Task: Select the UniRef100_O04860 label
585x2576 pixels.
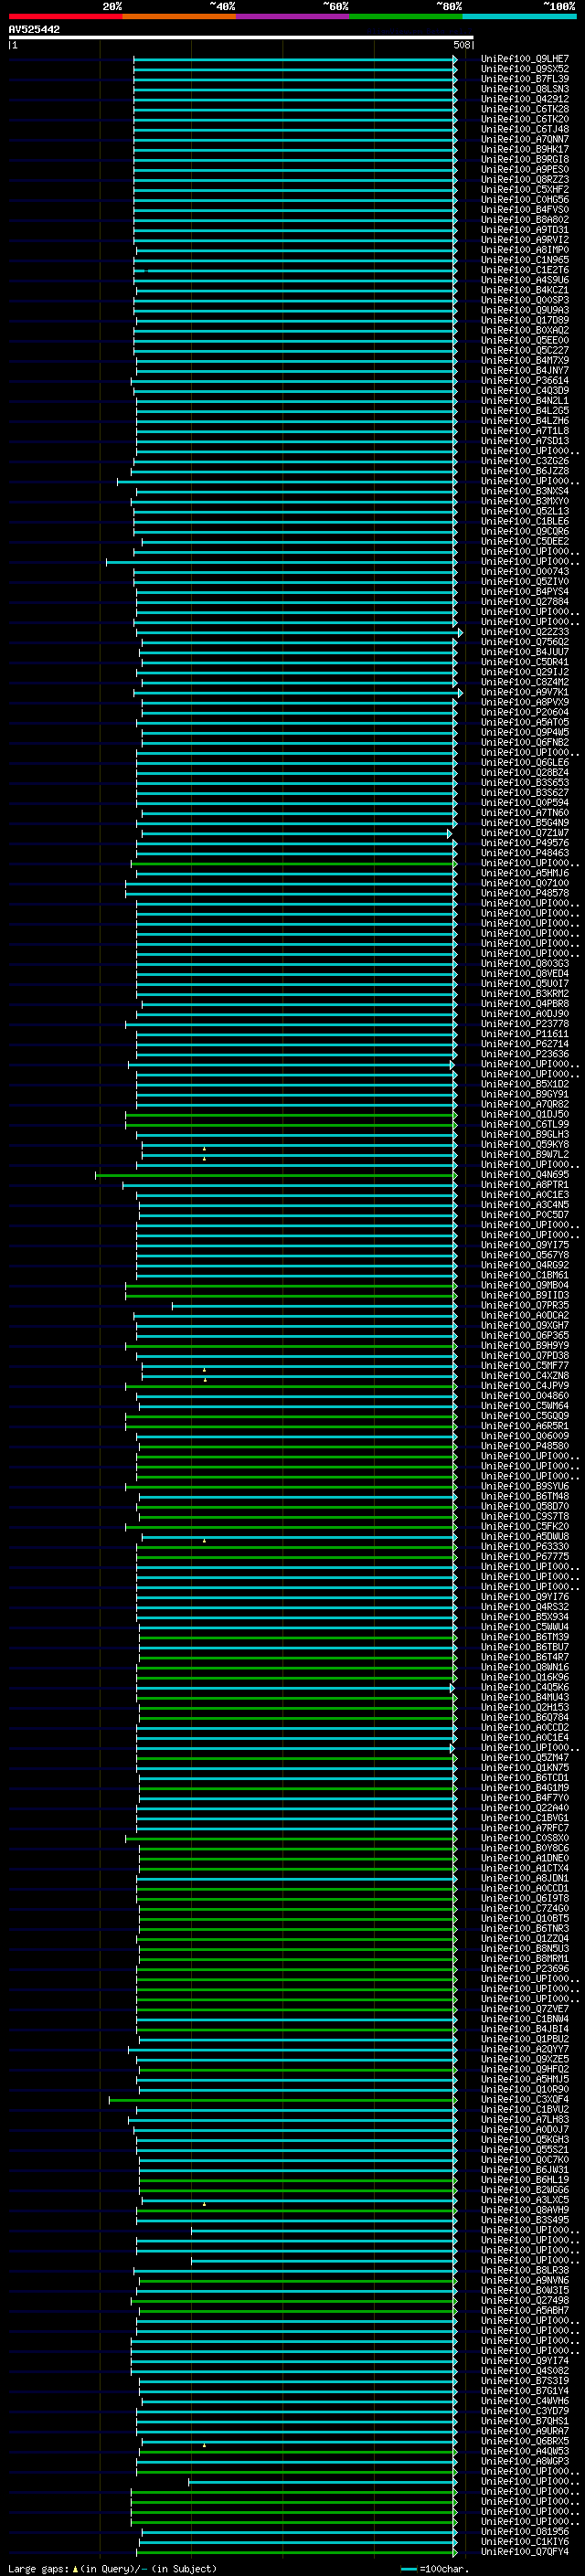Action: tap(524, 1396)
